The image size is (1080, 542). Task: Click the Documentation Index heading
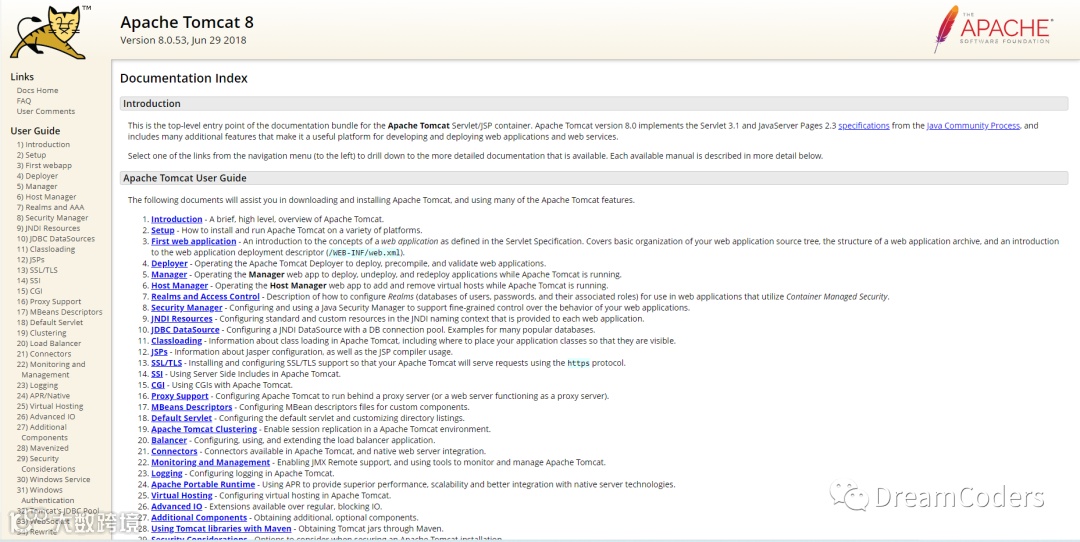184,79
